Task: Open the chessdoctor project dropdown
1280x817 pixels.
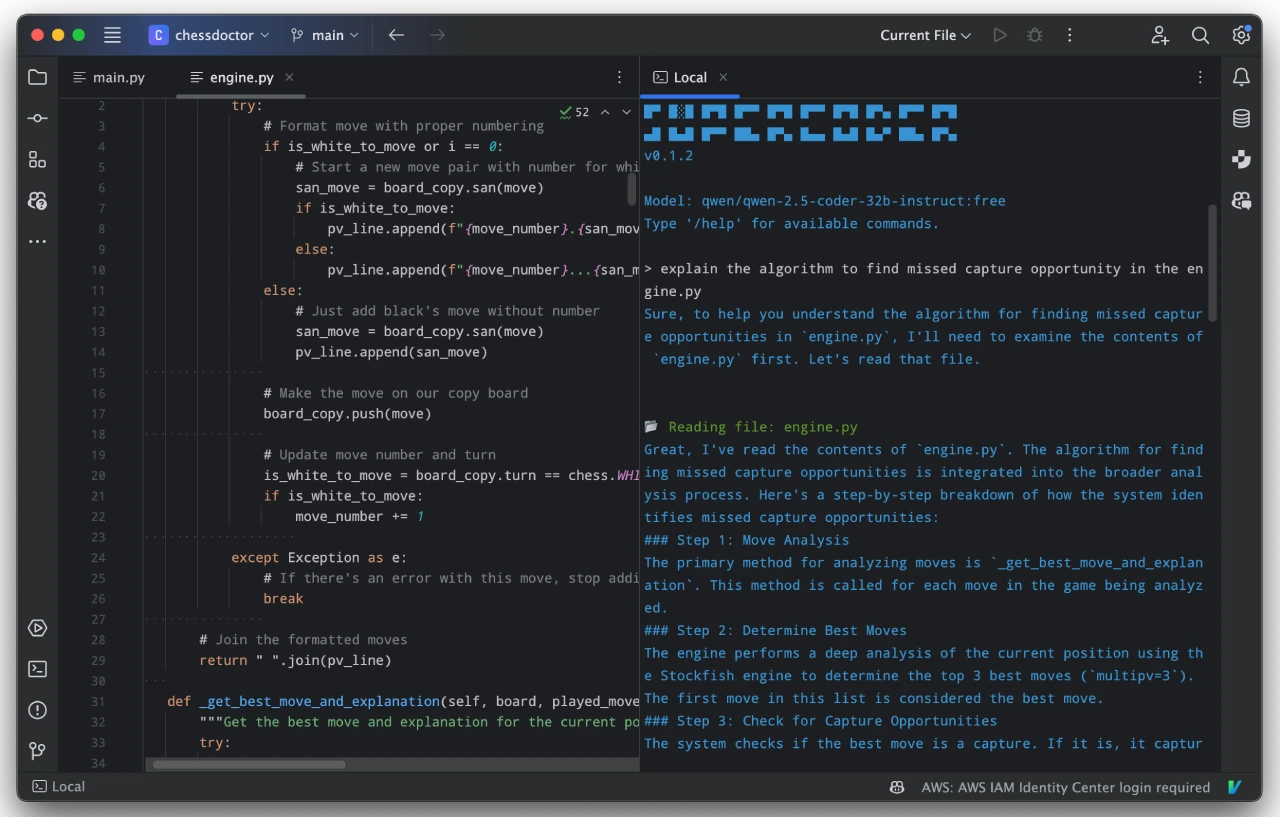Action: [x=209, y=35]
